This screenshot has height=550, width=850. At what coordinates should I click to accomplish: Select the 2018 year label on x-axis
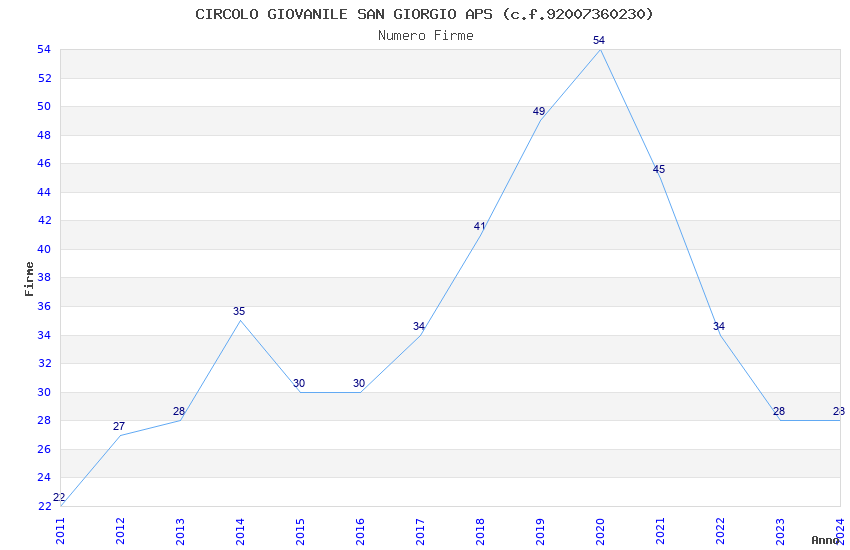pyautogui.click(x=480, y=531)
